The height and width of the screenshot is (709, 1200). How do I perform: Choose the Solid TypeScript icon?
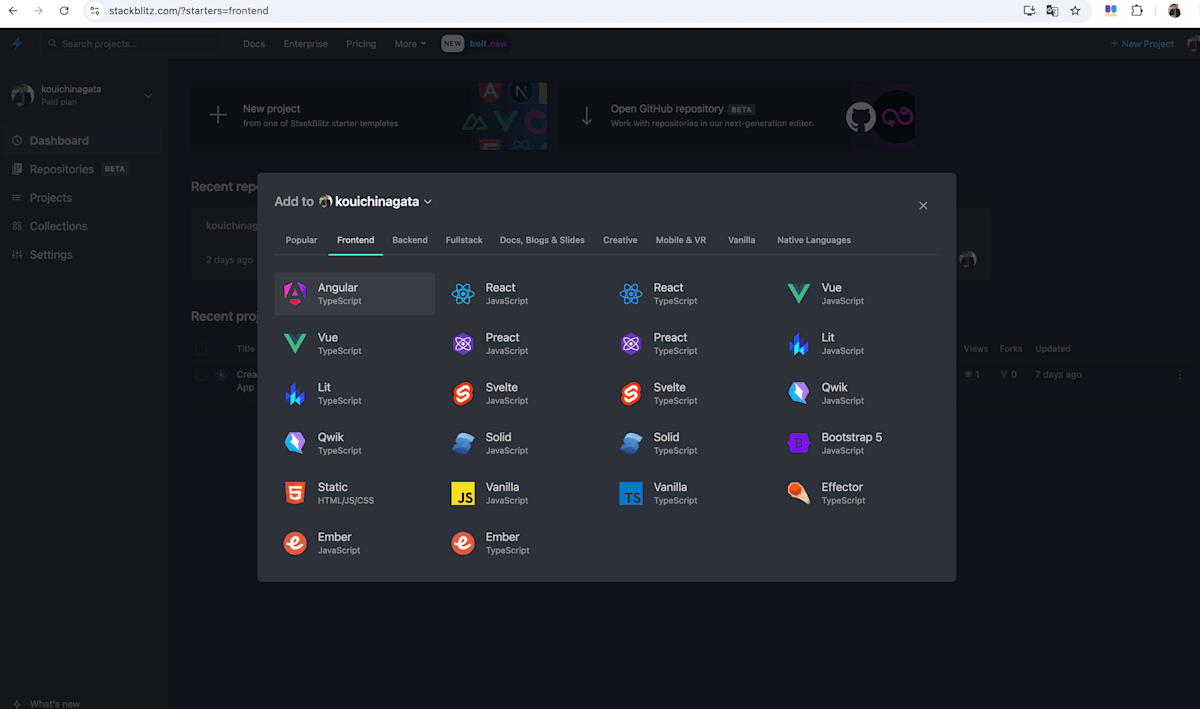pos(631,443)
